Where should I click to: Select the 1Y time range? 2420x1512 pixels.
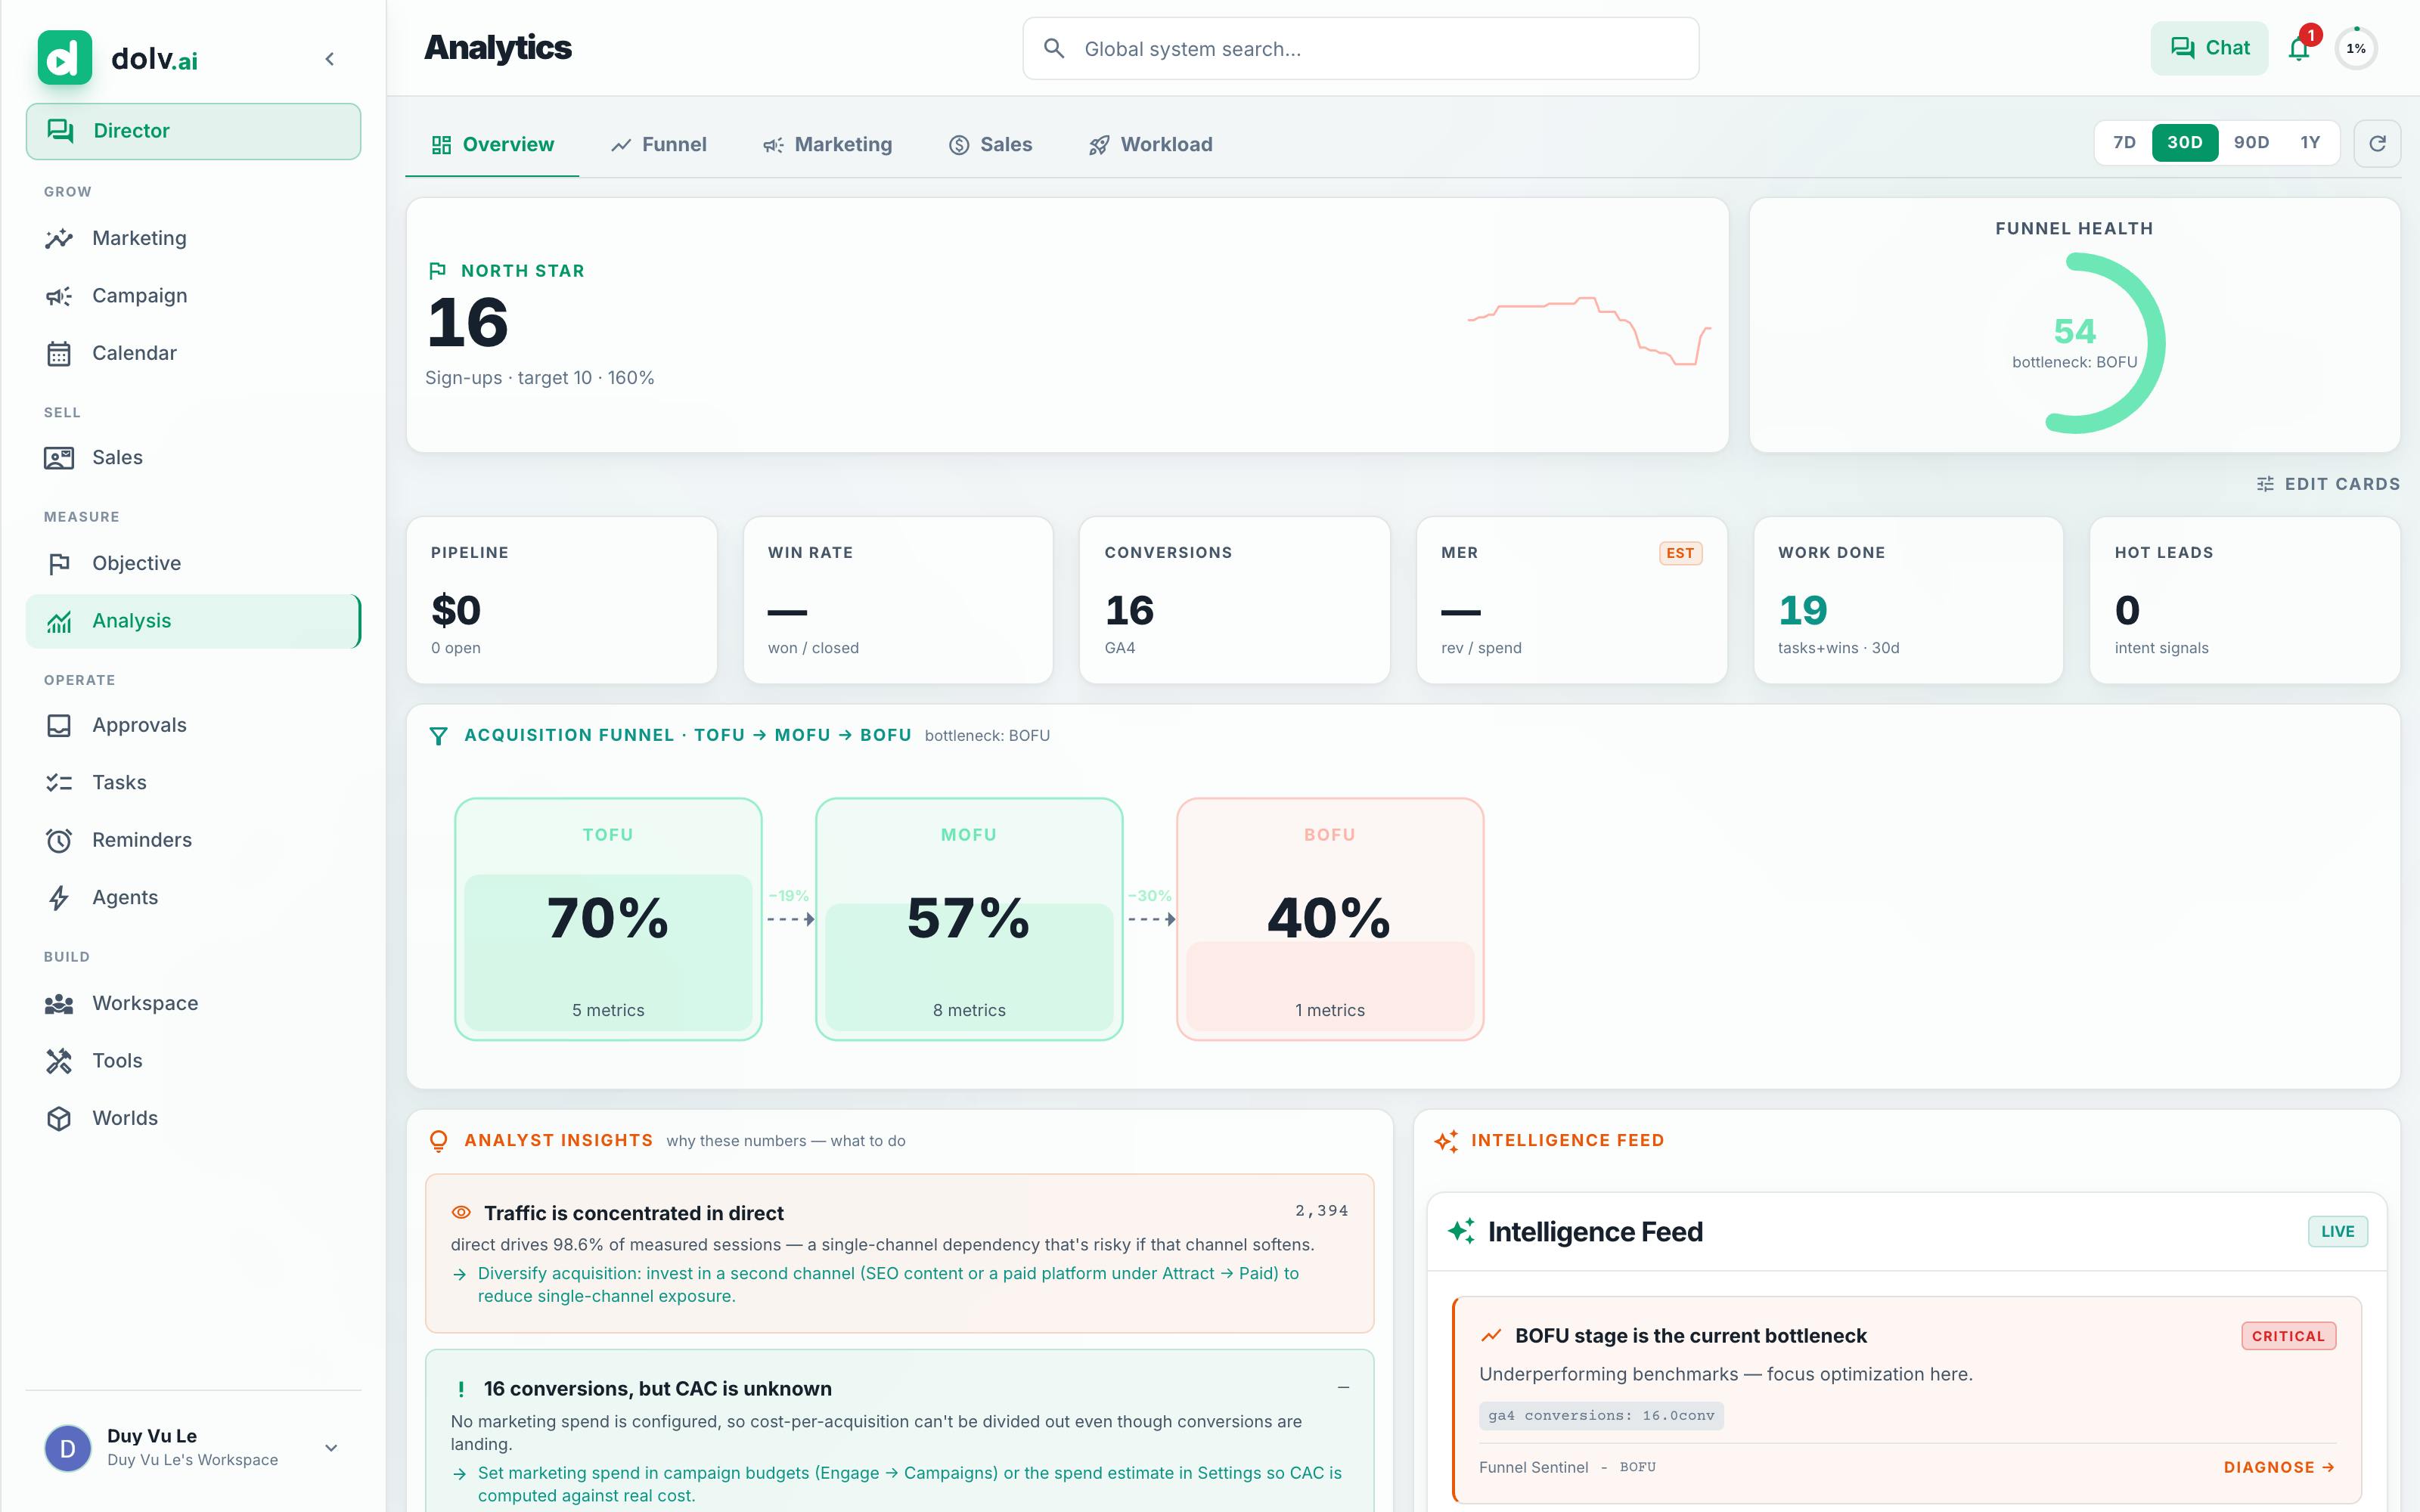coord(2310,143)
